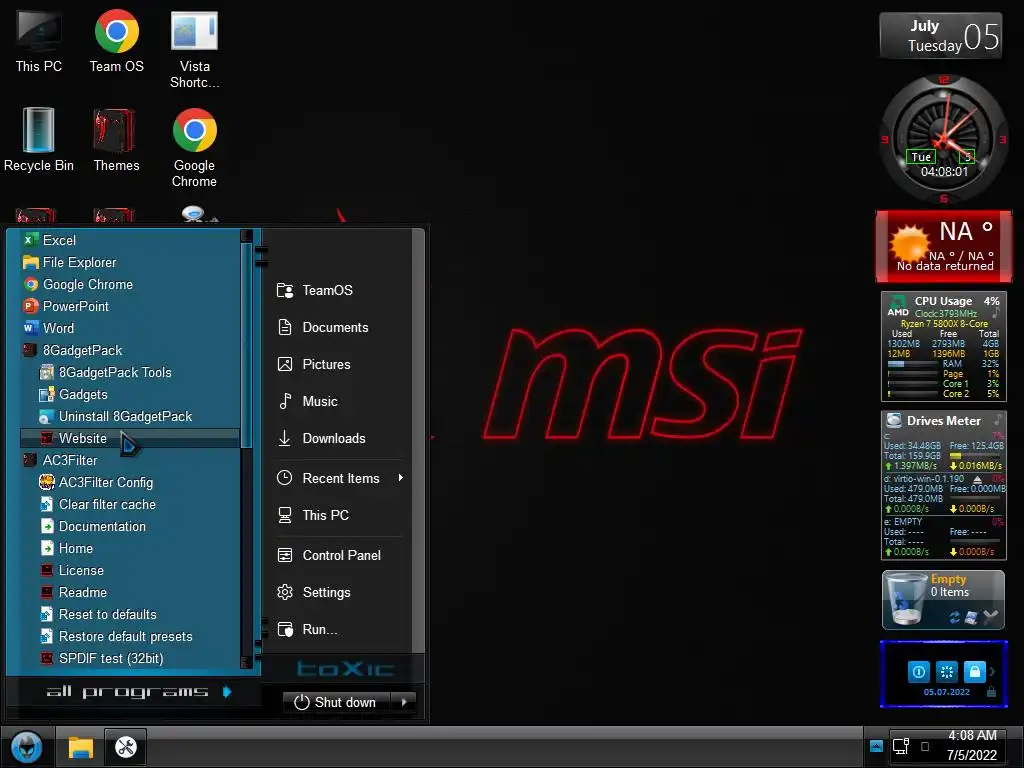Open the Team OS Chrome shortcut

pos(116,40)
